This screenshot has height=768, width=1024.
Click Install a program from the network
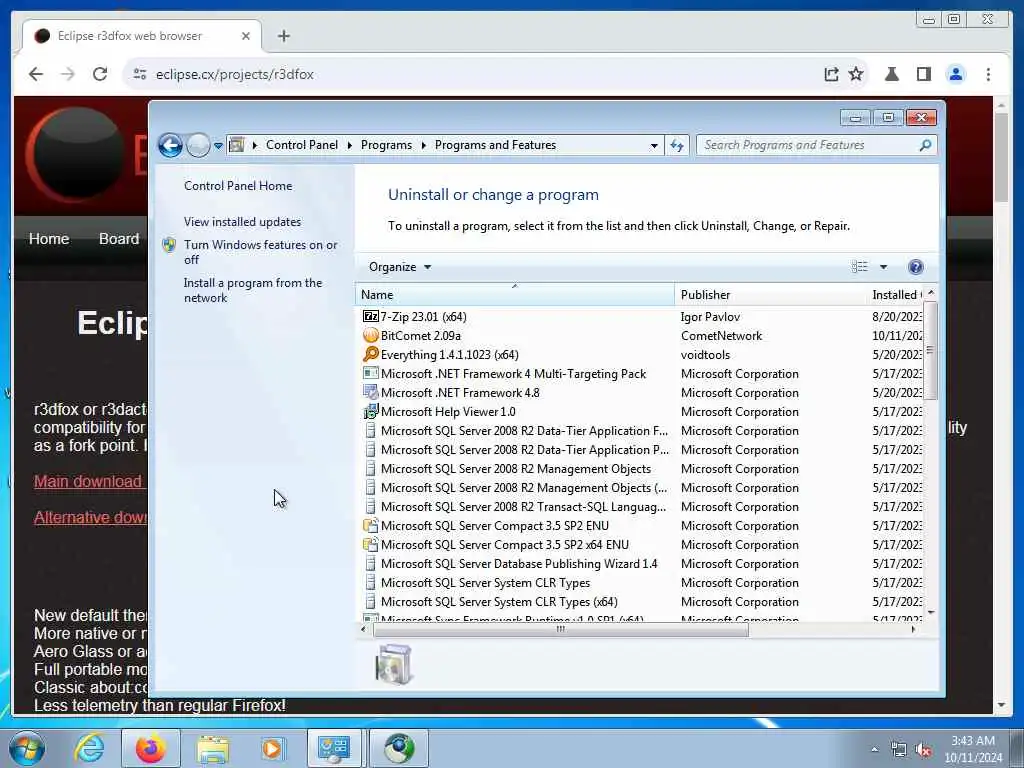pos(253,290)
